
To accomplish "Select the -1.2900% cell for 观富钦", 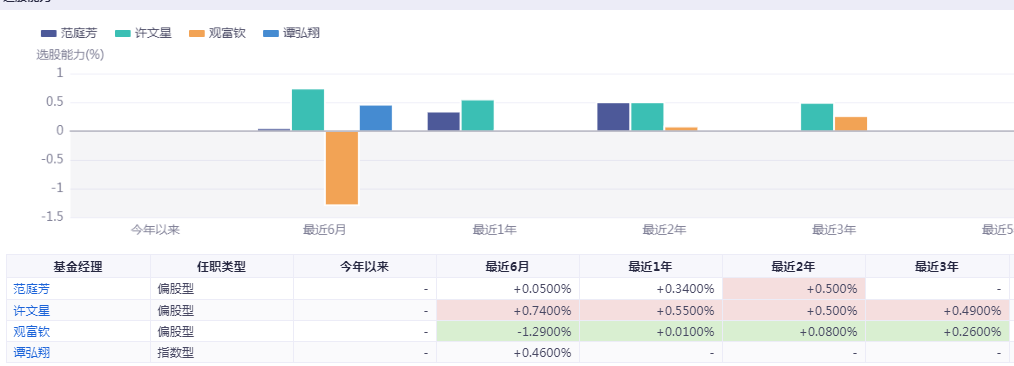I will (508, 332).
